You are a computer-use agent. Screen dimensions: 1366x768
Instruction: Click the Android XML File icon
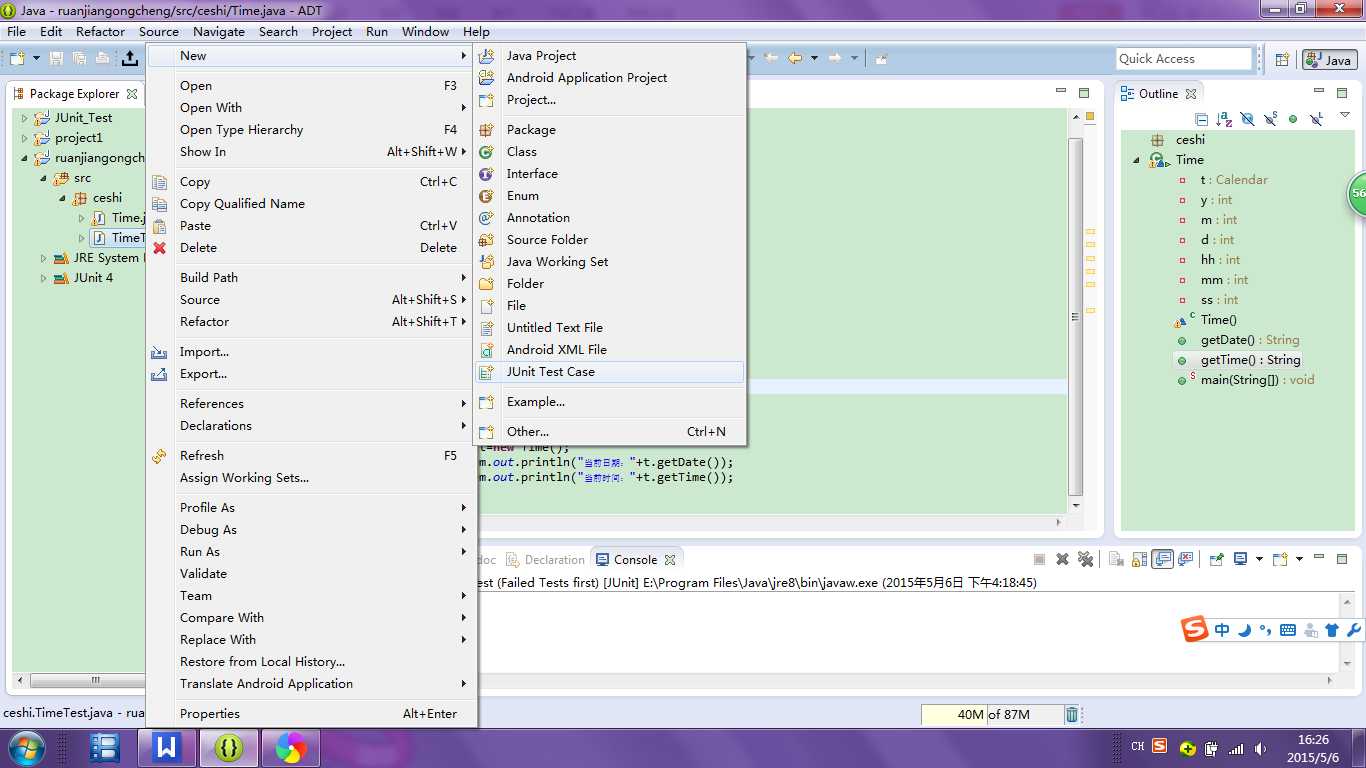point(487,350)
